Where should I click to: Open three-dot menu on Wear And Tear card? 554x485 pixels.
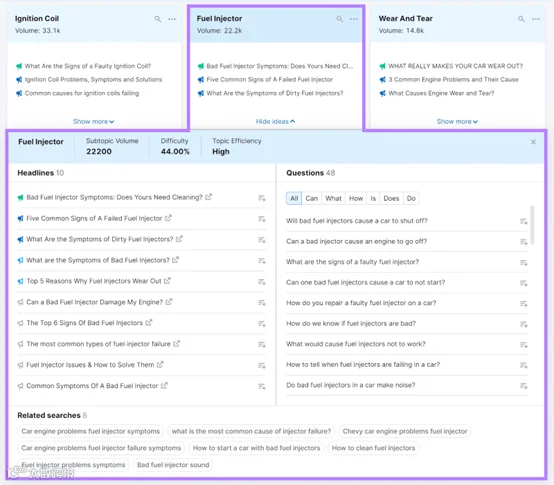coord(536,19)
